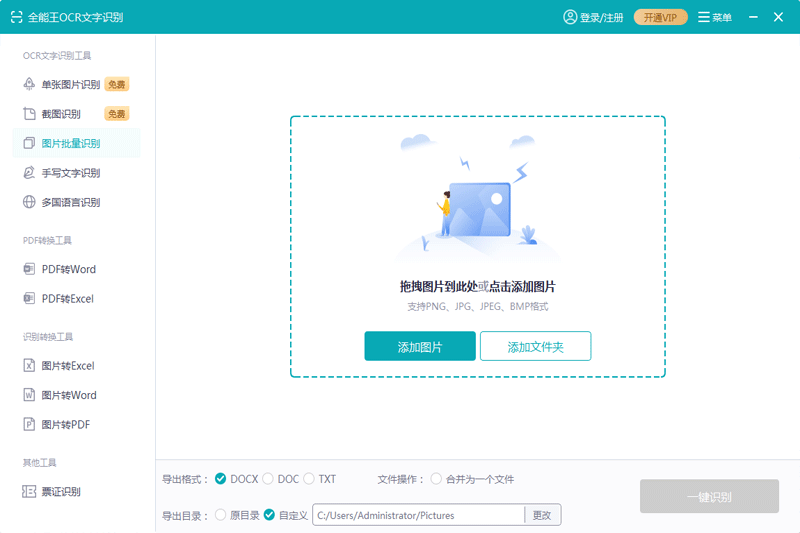Click the 添加图片 button
Screen dimensions: 800x533
click(x=420, y=347)
